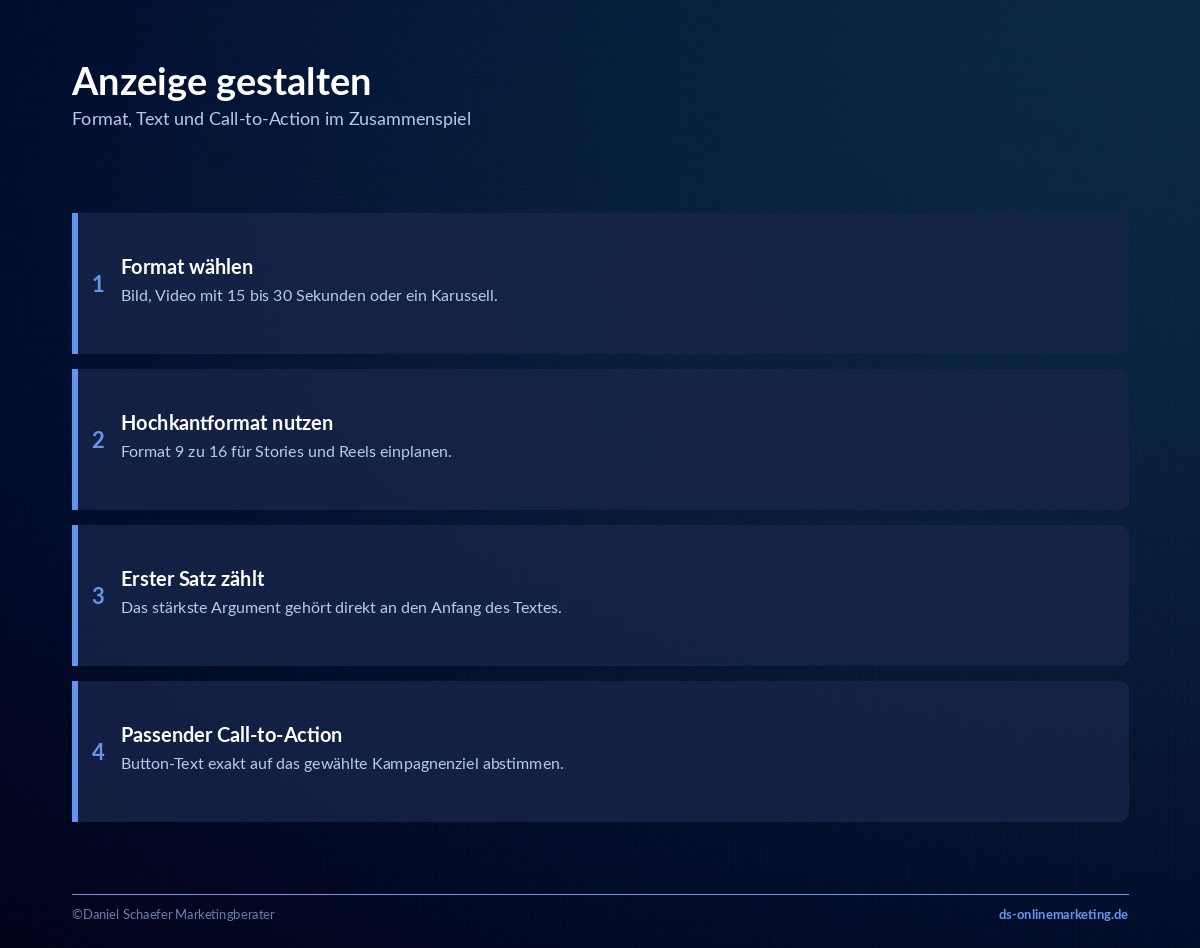
Task: Click step number 2 beside 'Hochkantformat nutzen'
Action: coord(98,440)
